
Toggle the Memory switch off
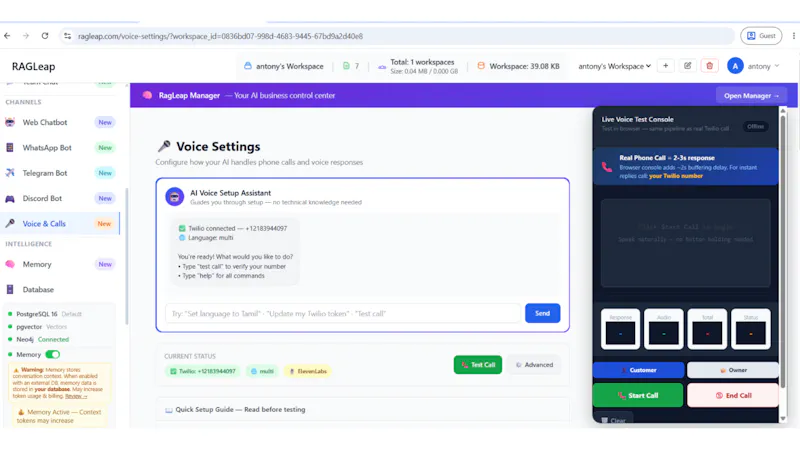(x=53, y=354)
